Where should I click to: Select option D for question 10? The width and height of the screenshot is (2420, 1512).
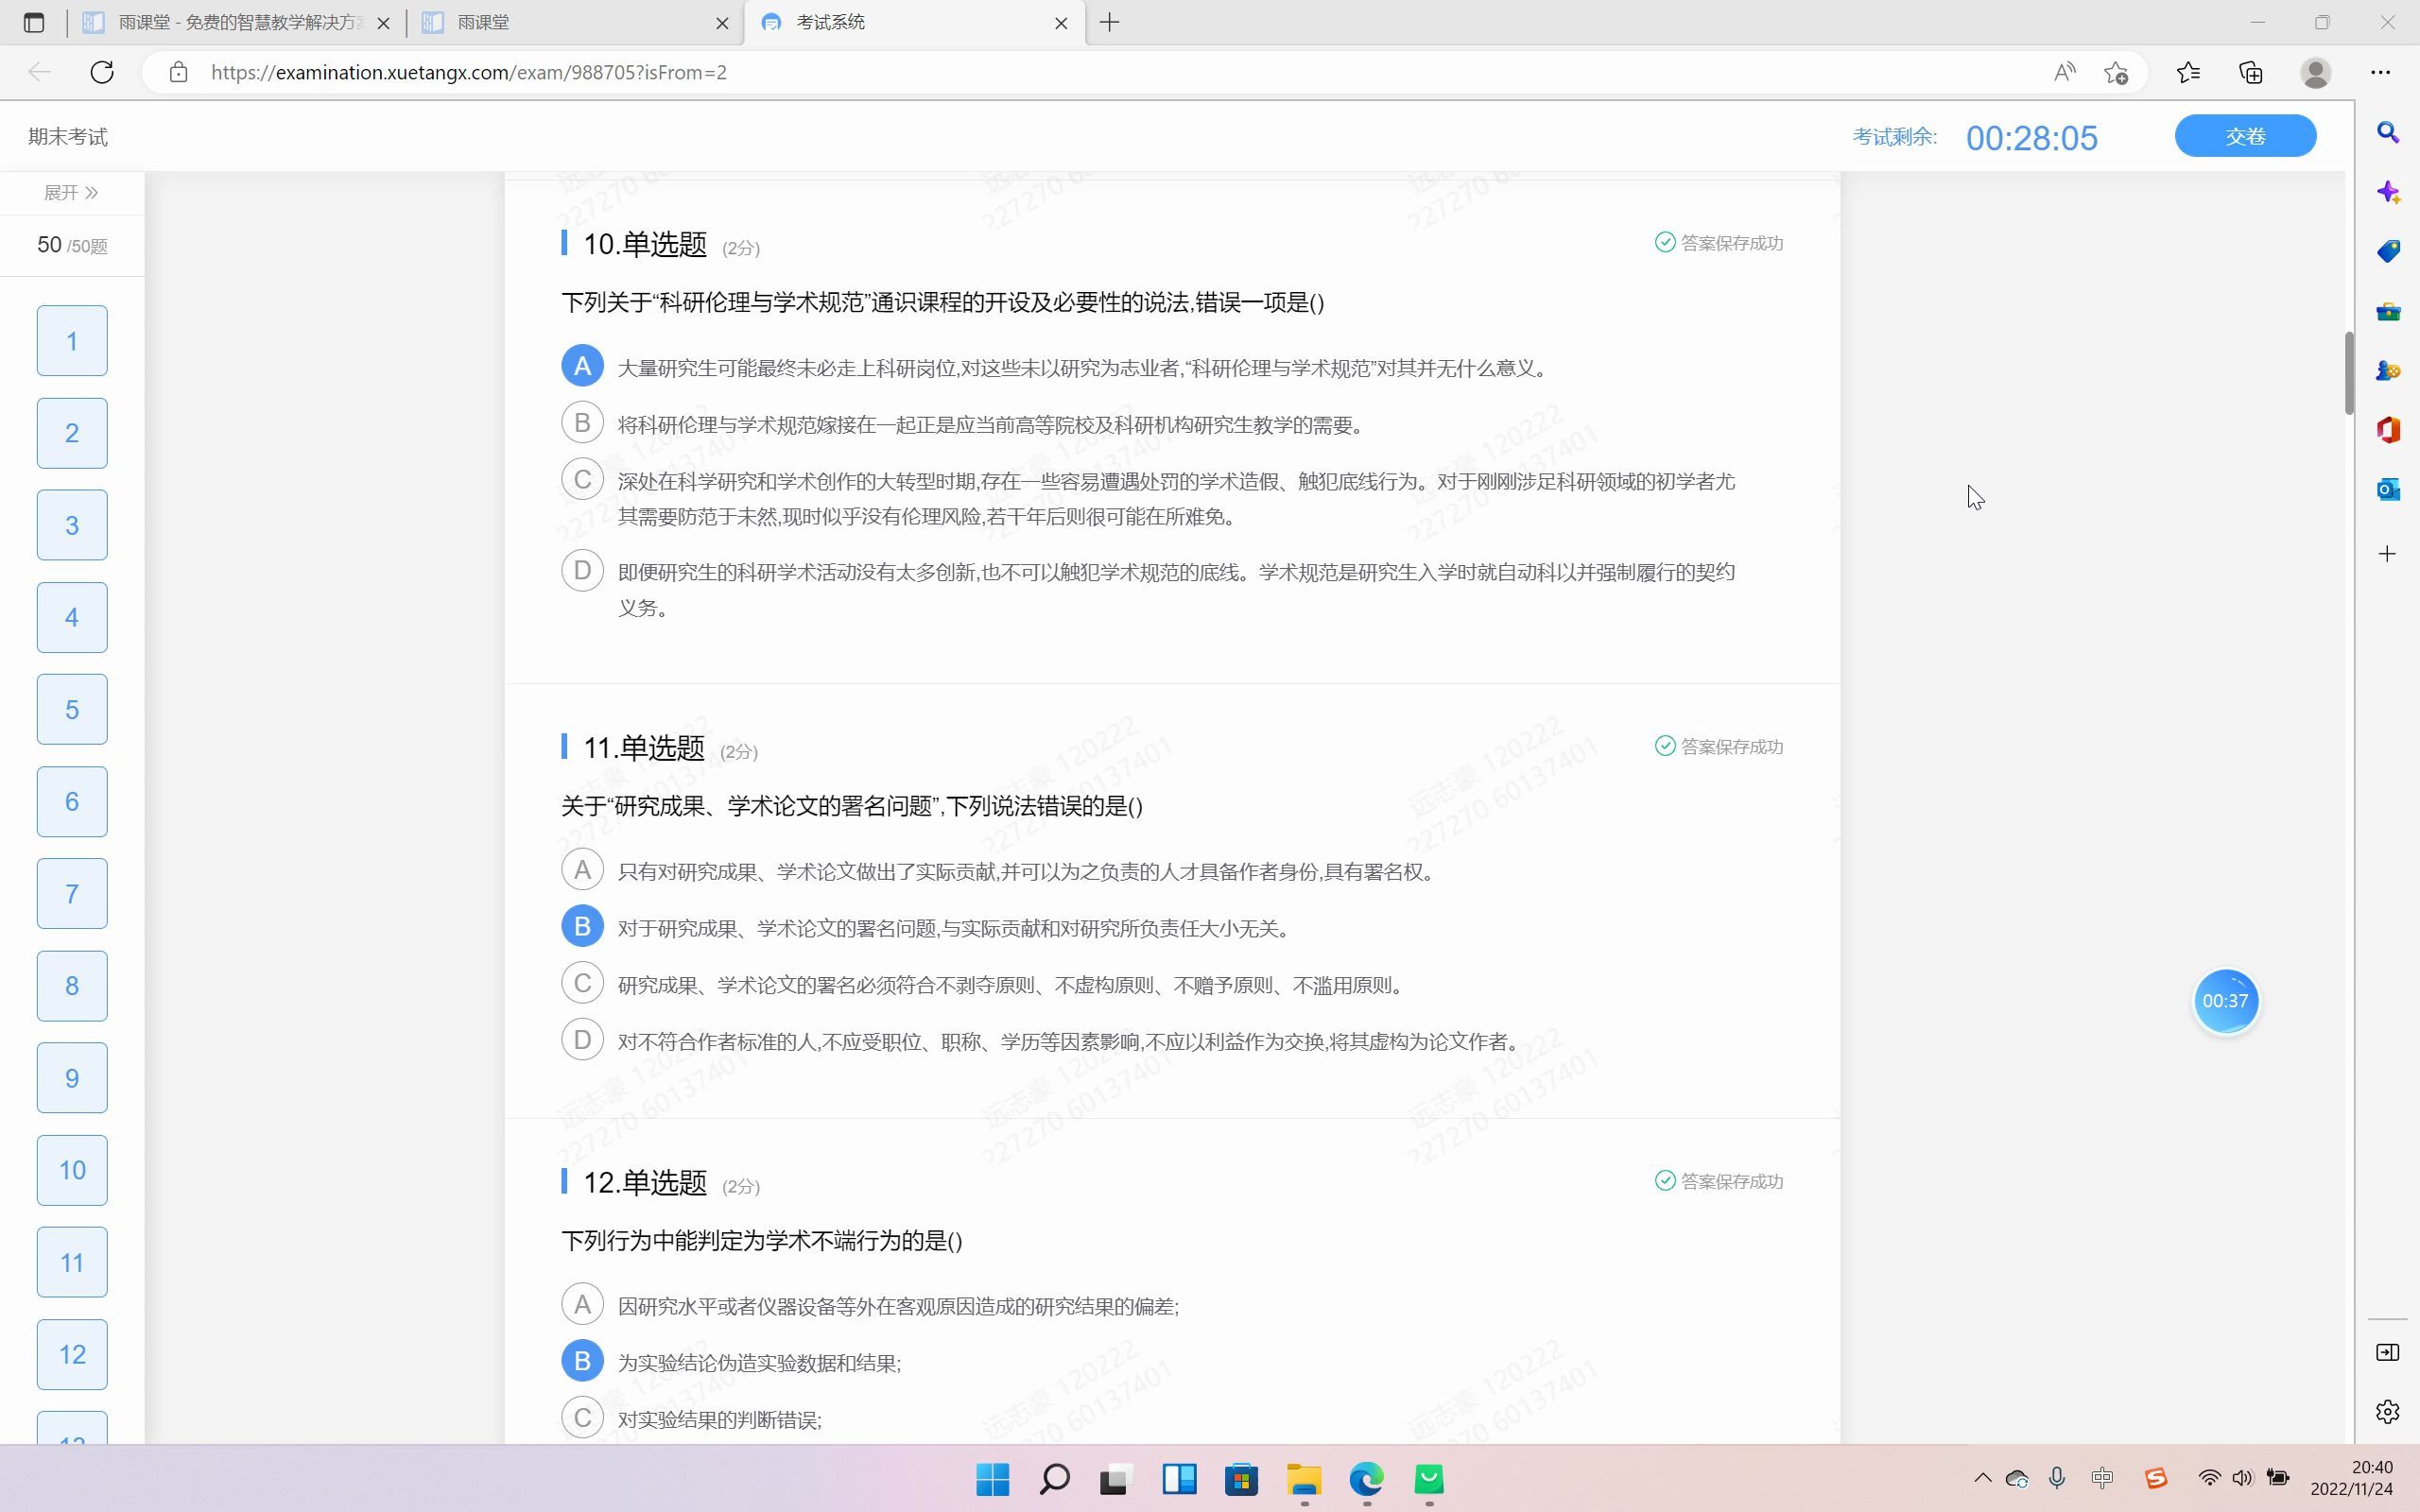pyautogui.click(x=582, y=571)
